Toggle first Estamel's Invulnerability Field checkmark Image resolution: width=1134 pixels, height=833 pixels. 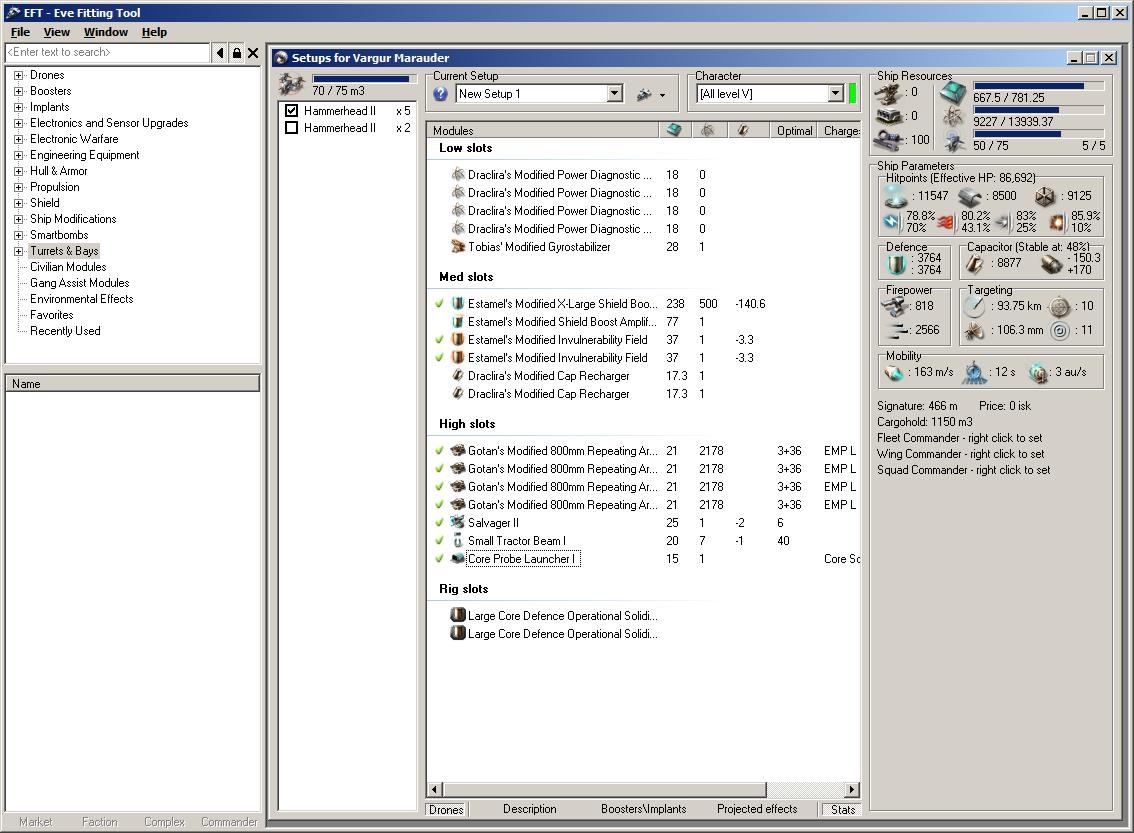coord(439,340)
